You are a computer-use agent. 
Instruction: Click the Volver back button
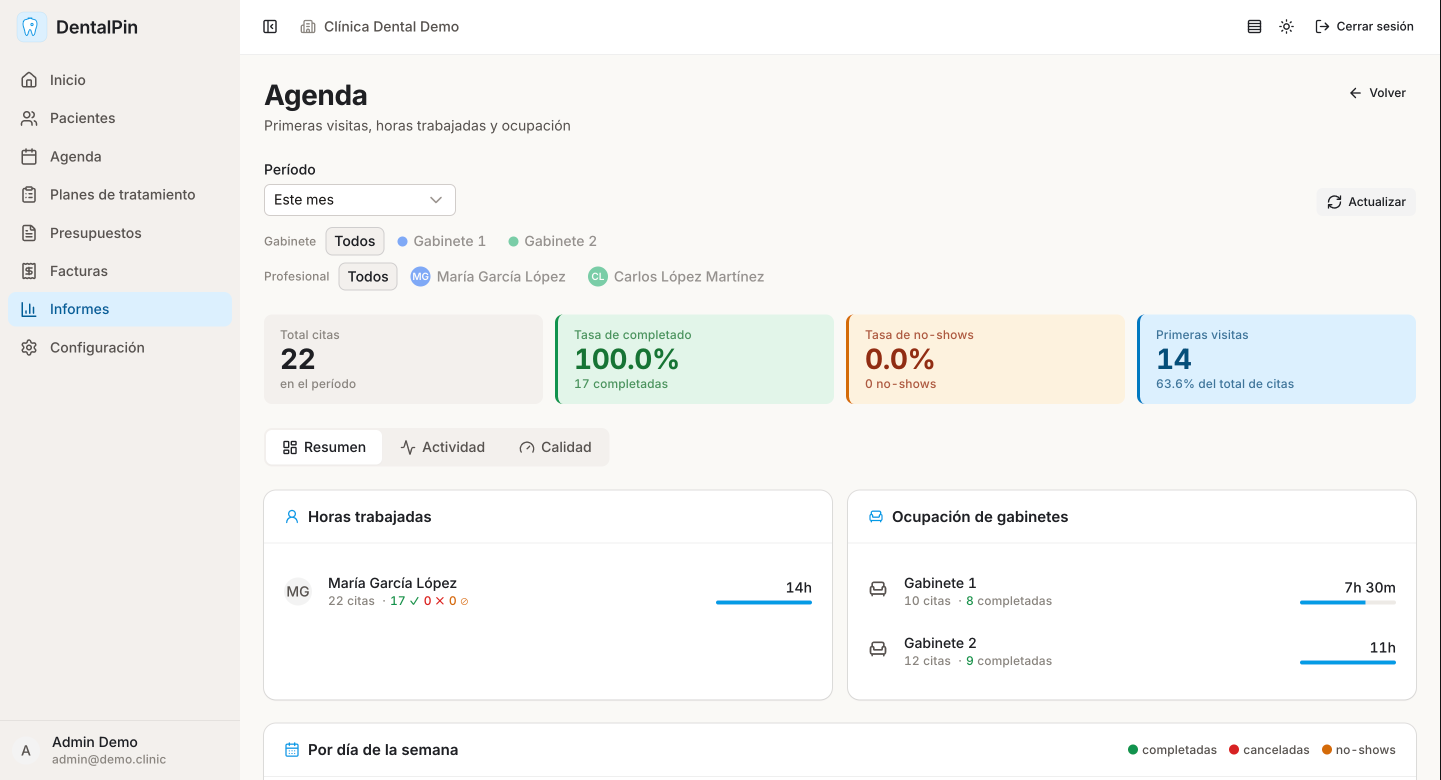pos(1377,93)
